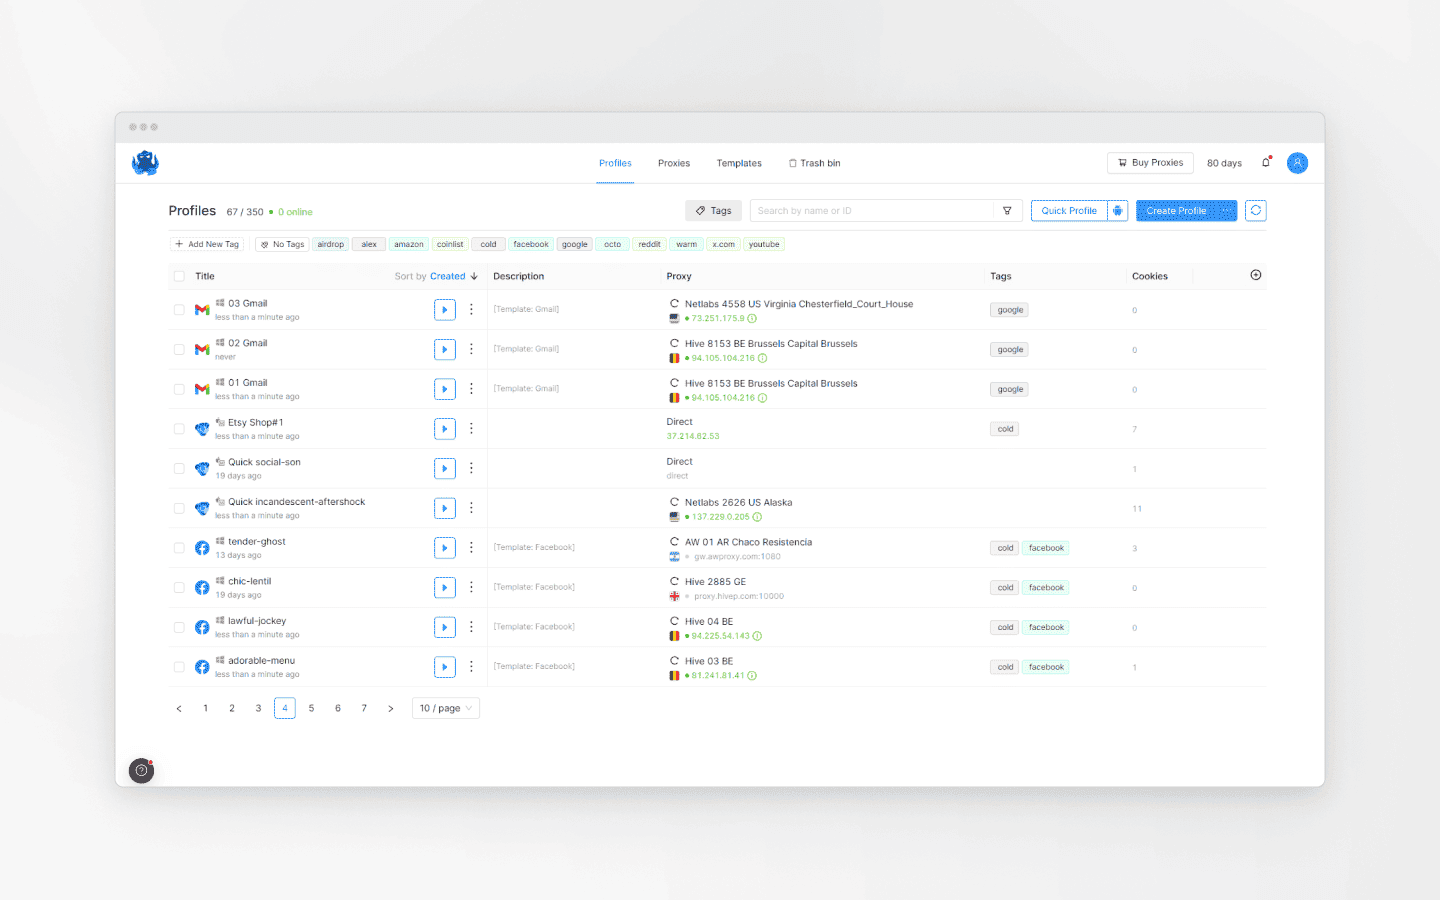
Task: Open column settings plus icon
Action: (1256, 275)
